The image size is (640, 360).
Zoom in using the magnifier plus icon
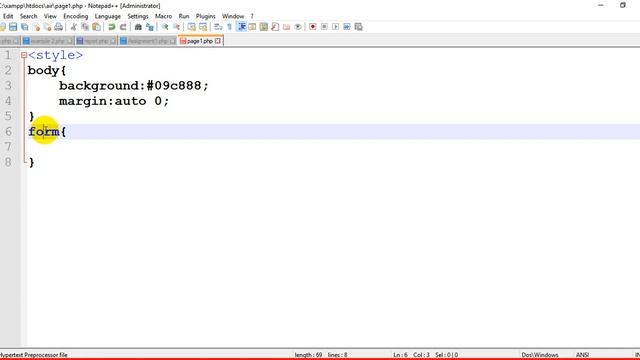tap(165, 27)
